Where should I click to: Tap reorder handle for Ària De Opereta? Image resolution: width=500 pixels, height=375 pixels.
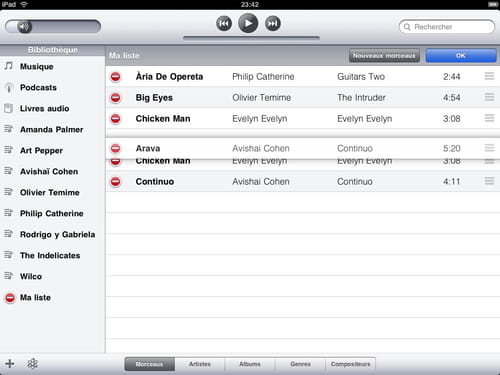[489, 76]
